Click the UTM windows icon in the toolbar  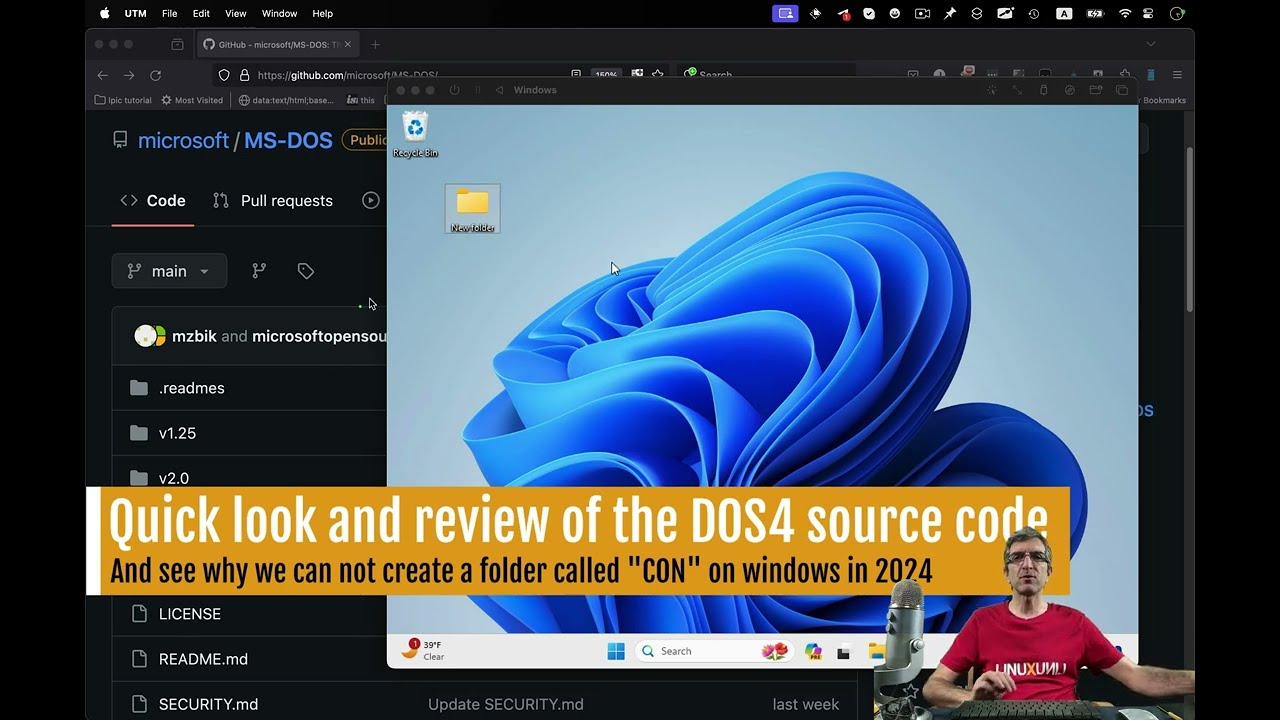coord(1122,90)
